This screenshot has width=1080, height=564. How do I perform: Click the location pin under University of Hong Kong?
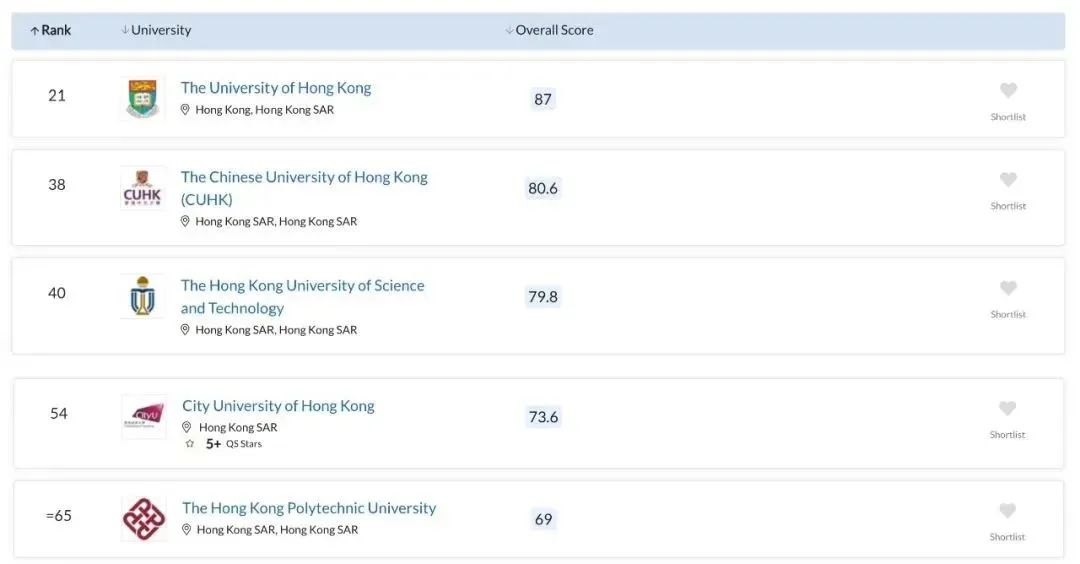[x=185, y=110]
